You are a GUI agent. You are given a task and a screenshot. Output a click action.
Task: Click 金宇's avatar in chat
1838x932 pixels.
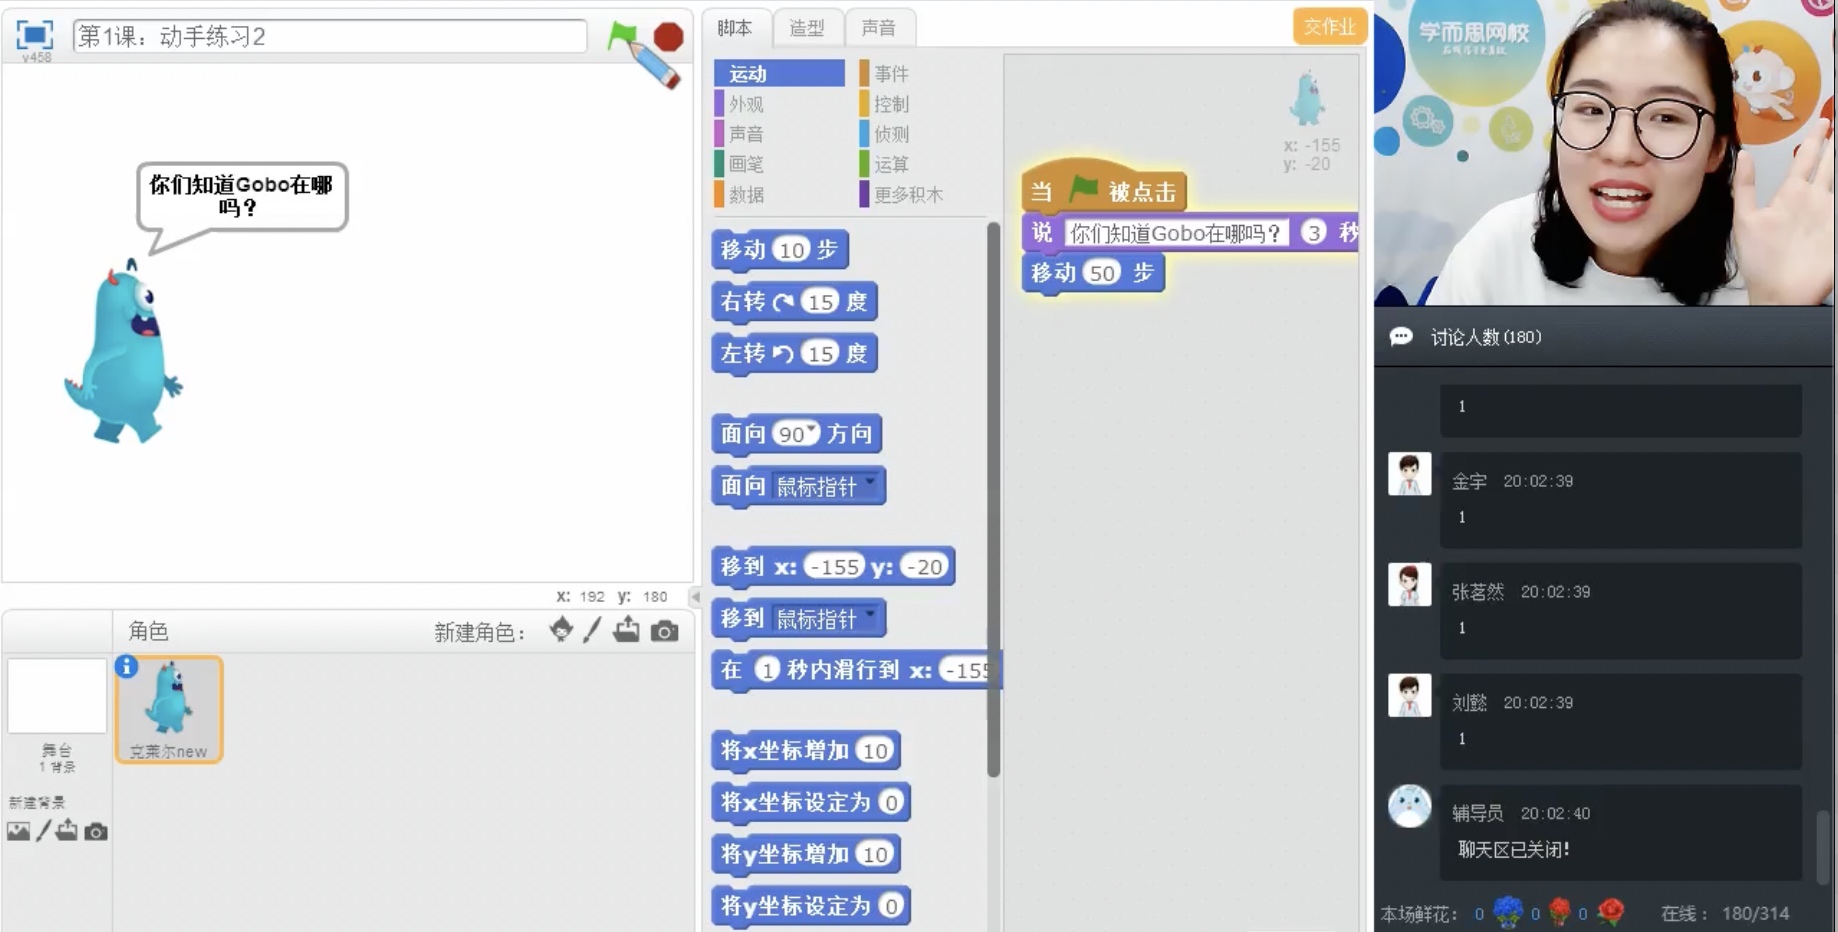pos(1410,474)
